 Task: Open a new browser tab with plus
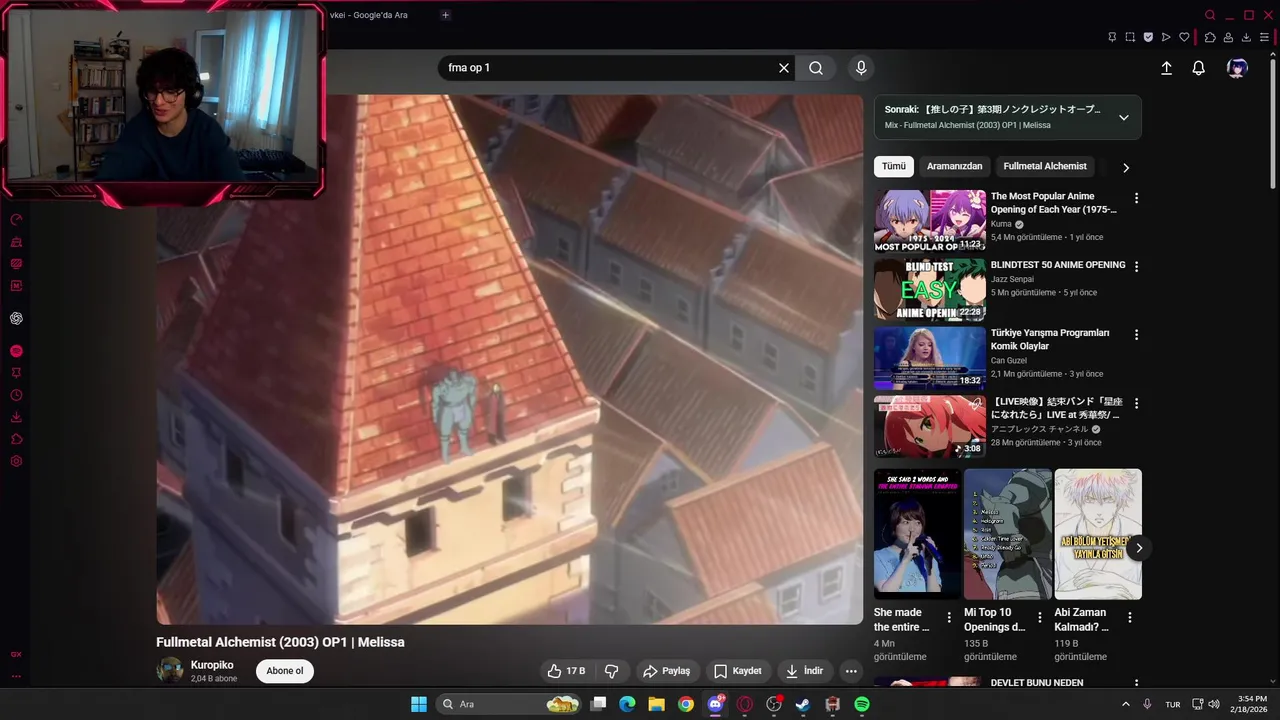[x=445, y=15]
